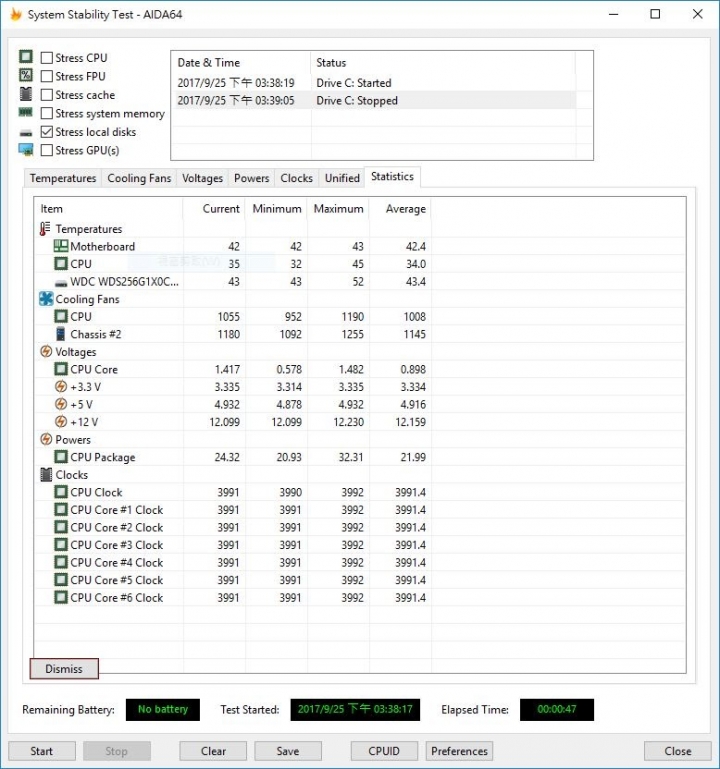The image size is (720, 769).
Task: Click the blue fan icon of Cooling Fans
Action: tap(46, 299)
